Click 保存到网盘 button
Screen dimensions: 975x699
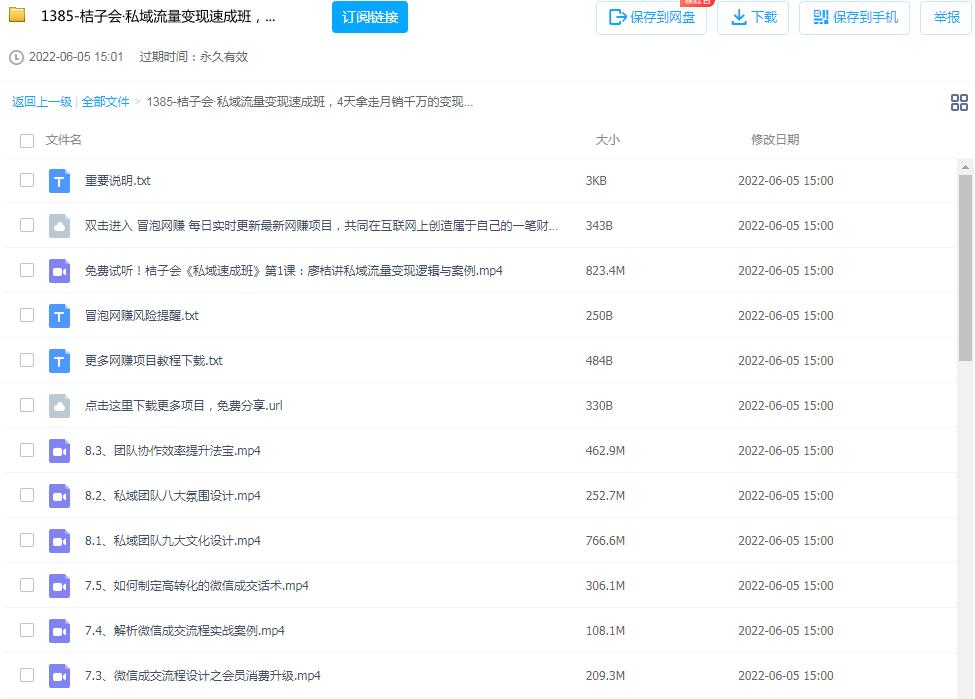point(651,17)
